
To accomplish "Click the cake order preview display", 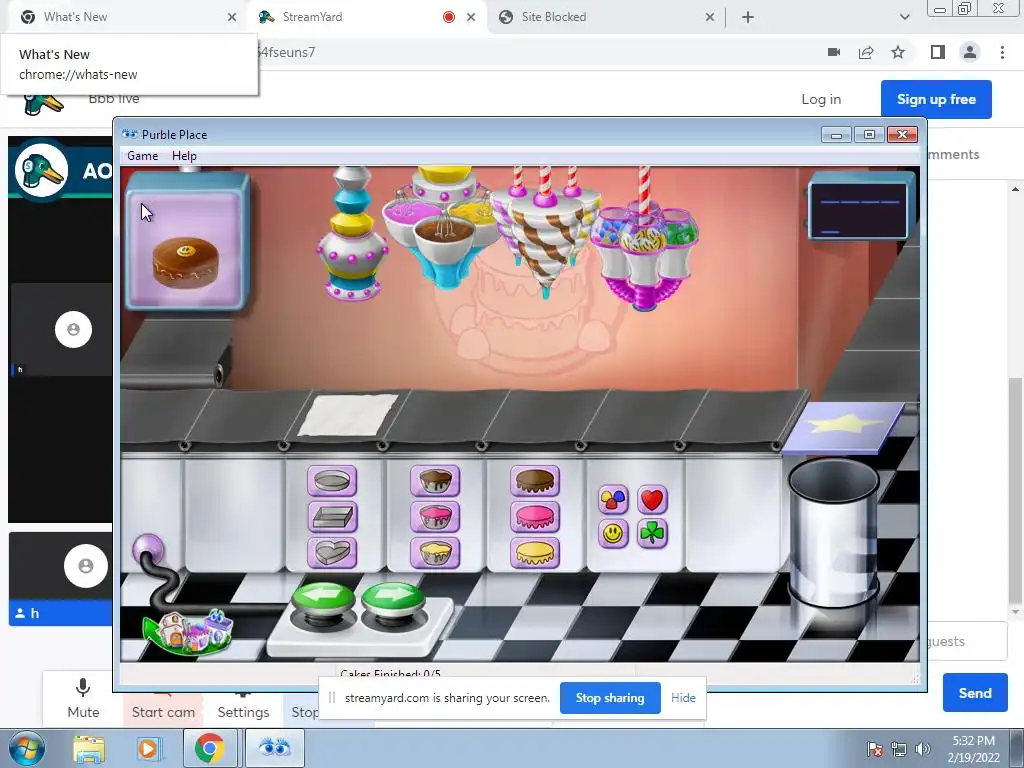I will point(187,242).
